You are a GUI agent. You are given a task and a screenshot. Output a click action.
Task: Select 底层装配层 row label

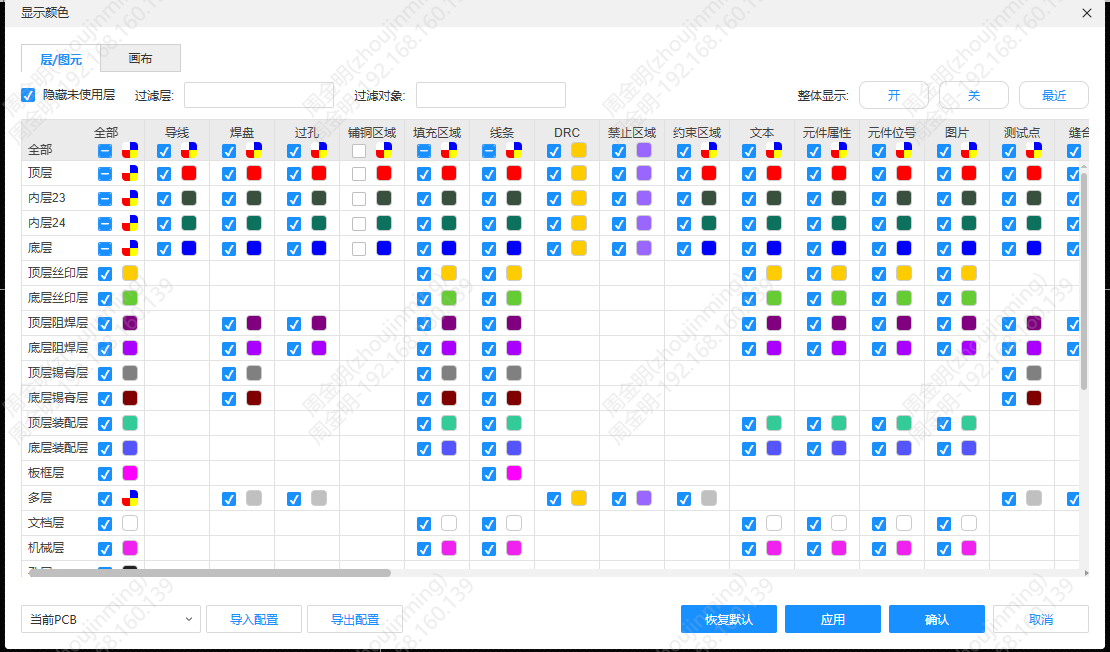coord(58,447)
